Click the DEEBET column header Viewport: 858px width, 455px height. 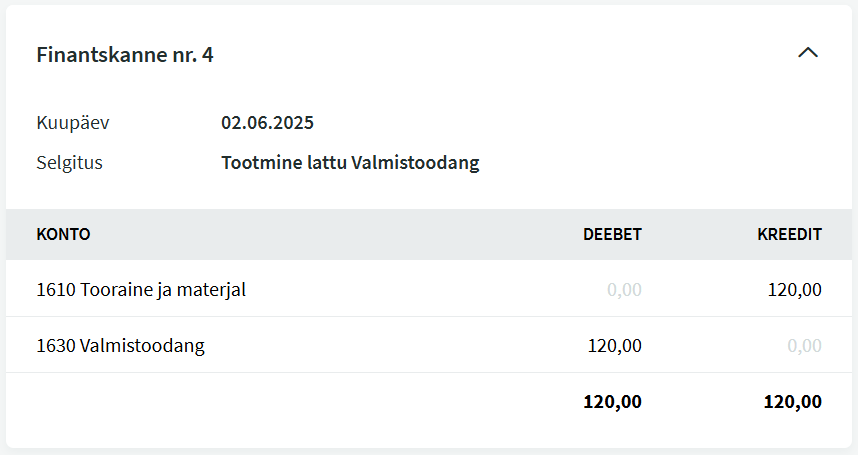coord(612,234)
